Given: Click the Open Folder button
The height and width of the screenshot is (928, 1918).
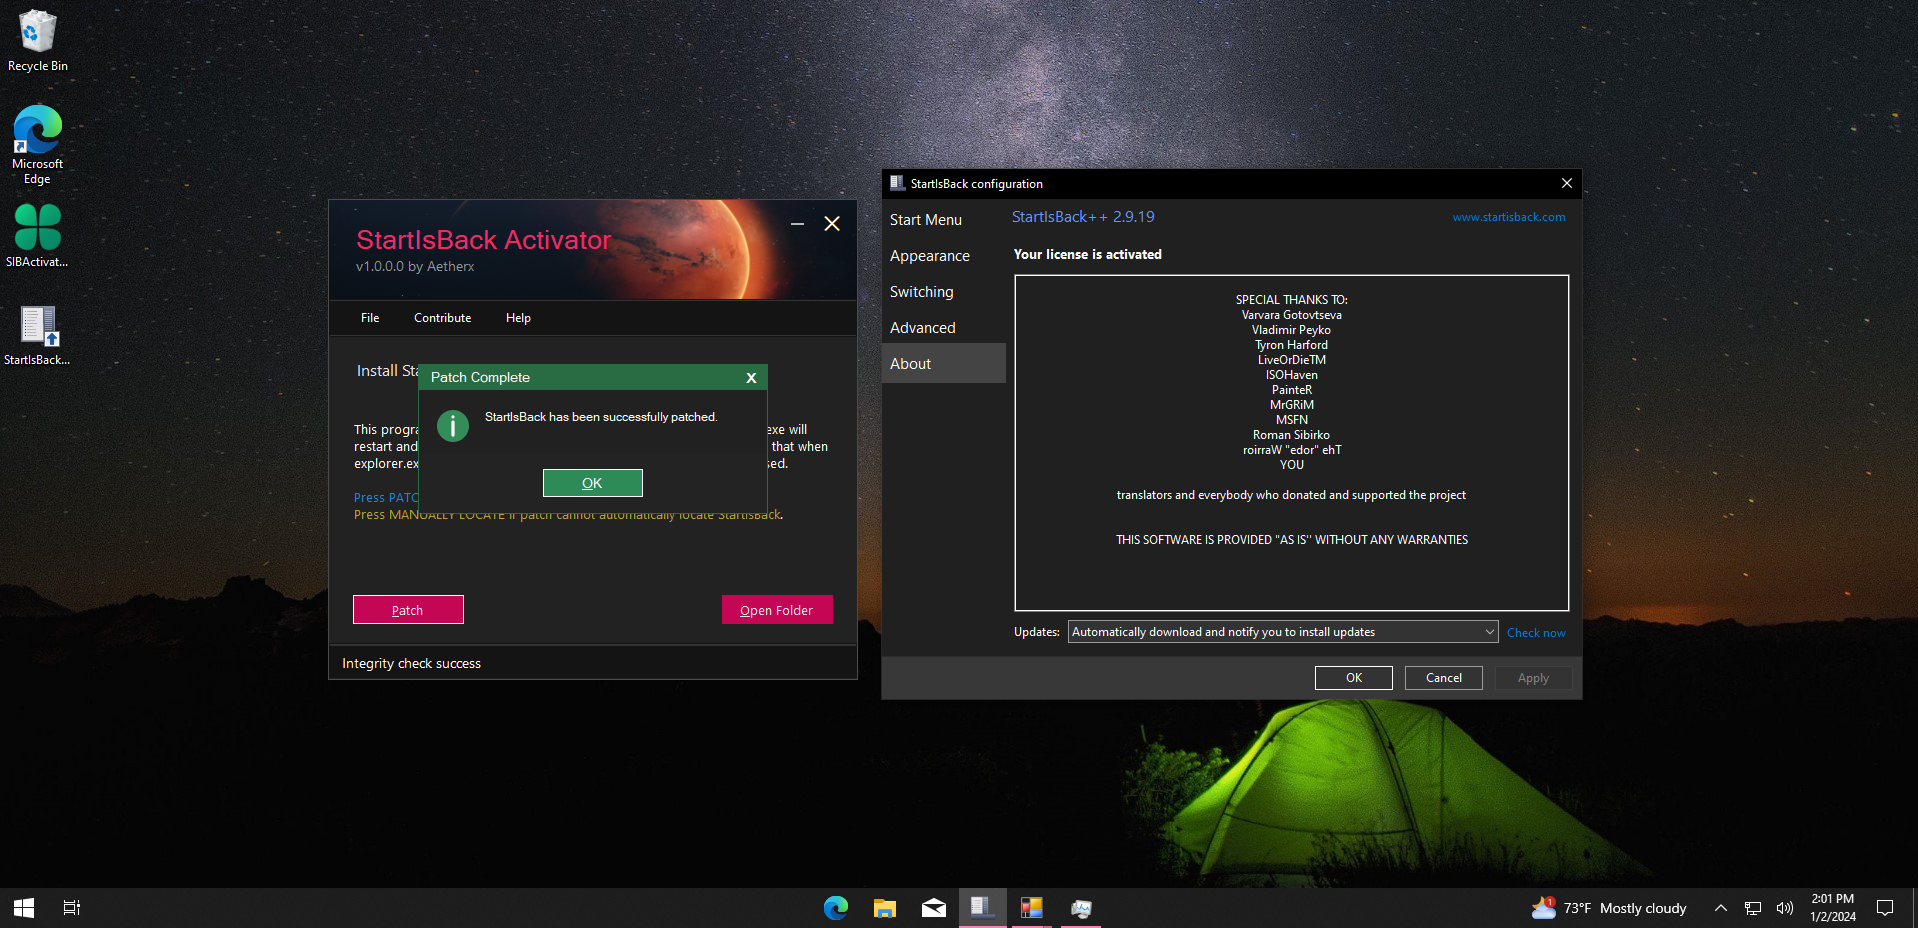Looking at the screenshot, I should (x=777, y=610).
